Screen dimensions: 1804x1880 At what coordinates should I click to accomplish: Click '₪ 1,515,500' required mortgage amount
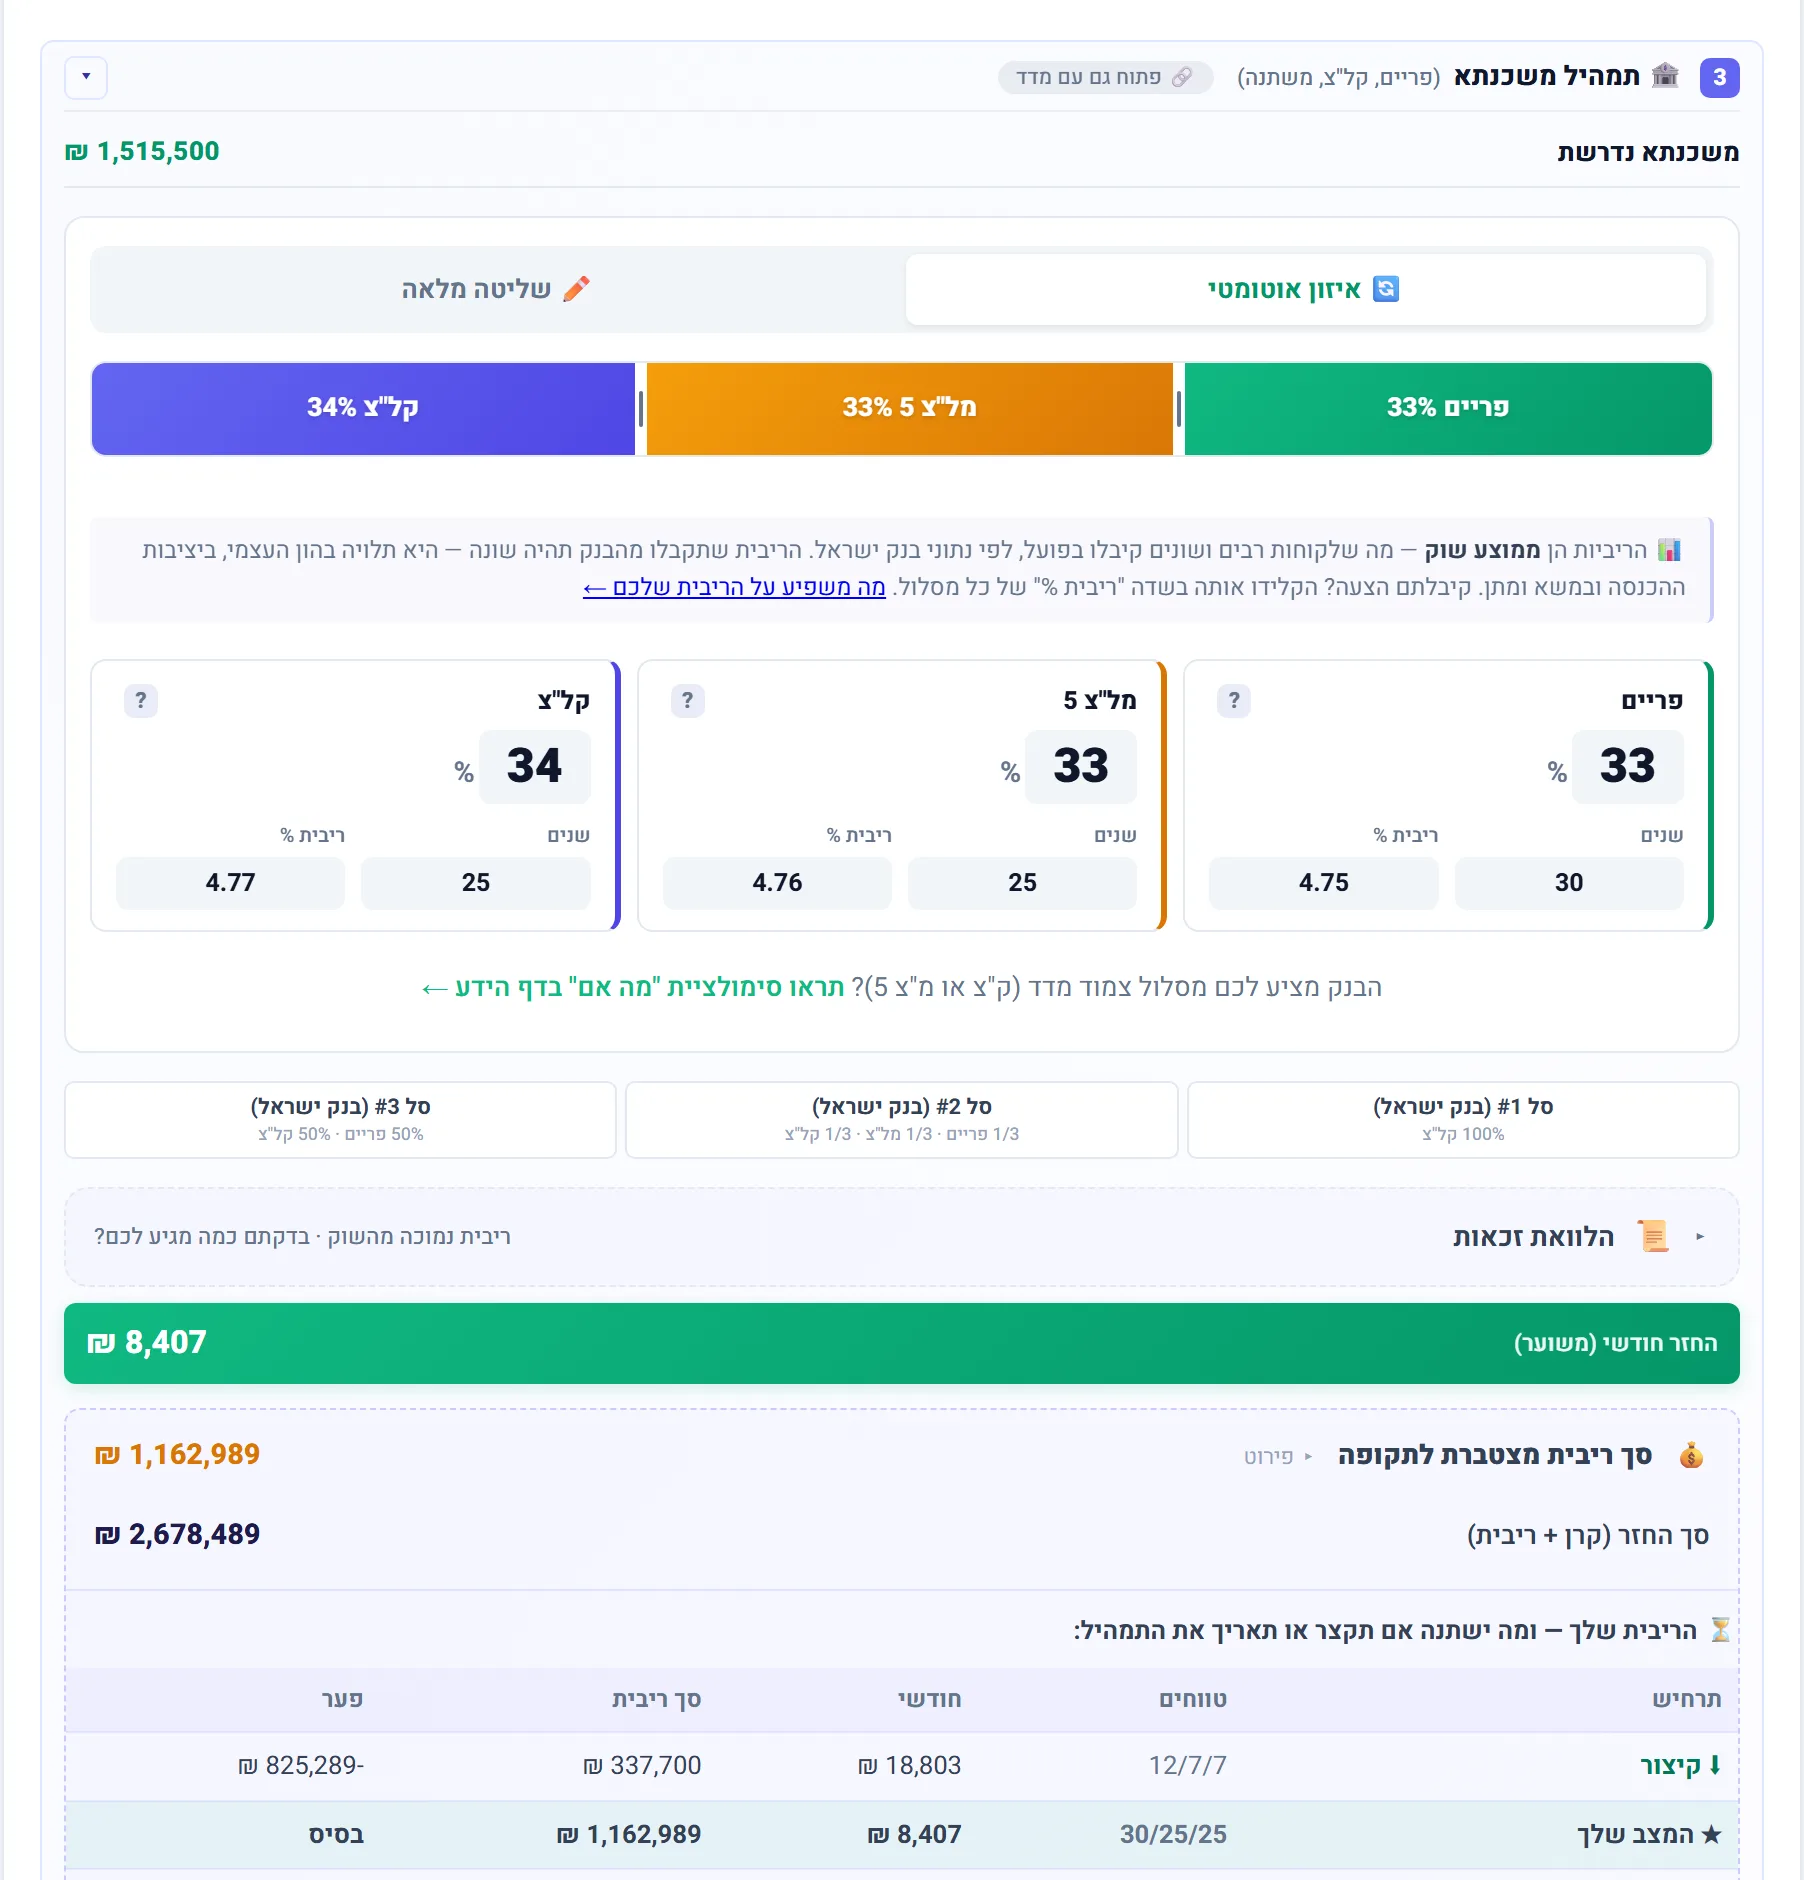coord(142,151)
